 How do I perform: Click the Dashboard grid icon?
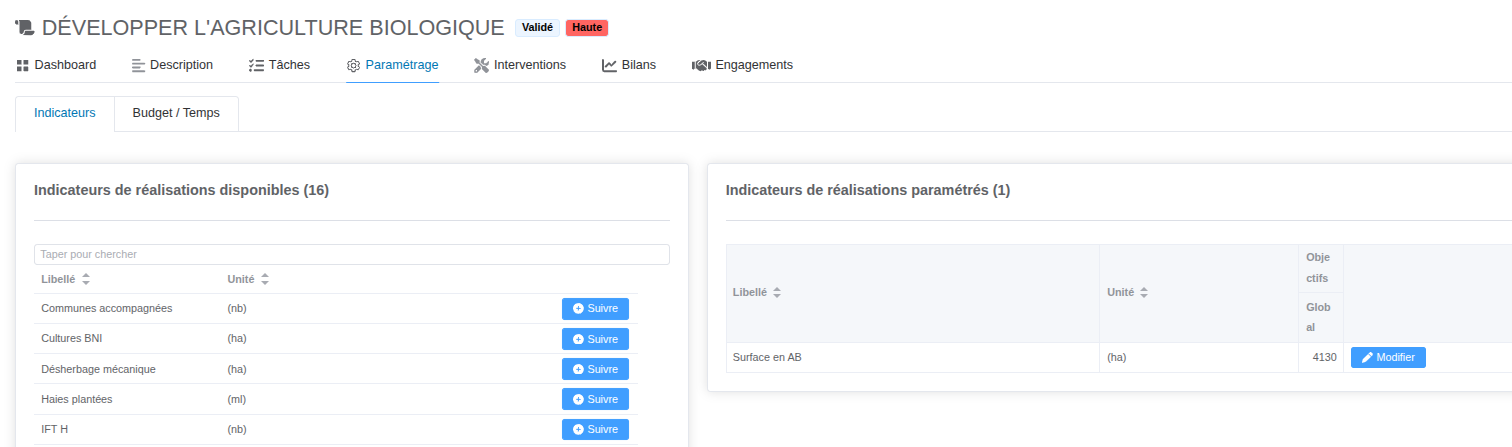pos(23,65)
